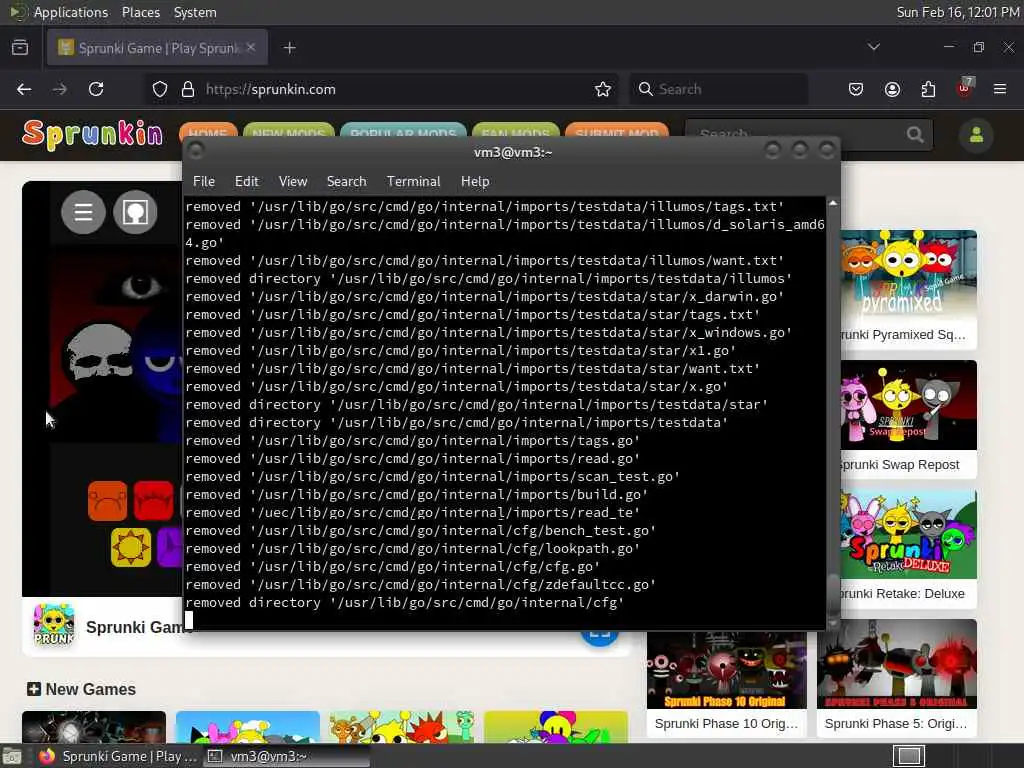
Task: Click the workspace switcher in panel
Action: click(908, 756)
